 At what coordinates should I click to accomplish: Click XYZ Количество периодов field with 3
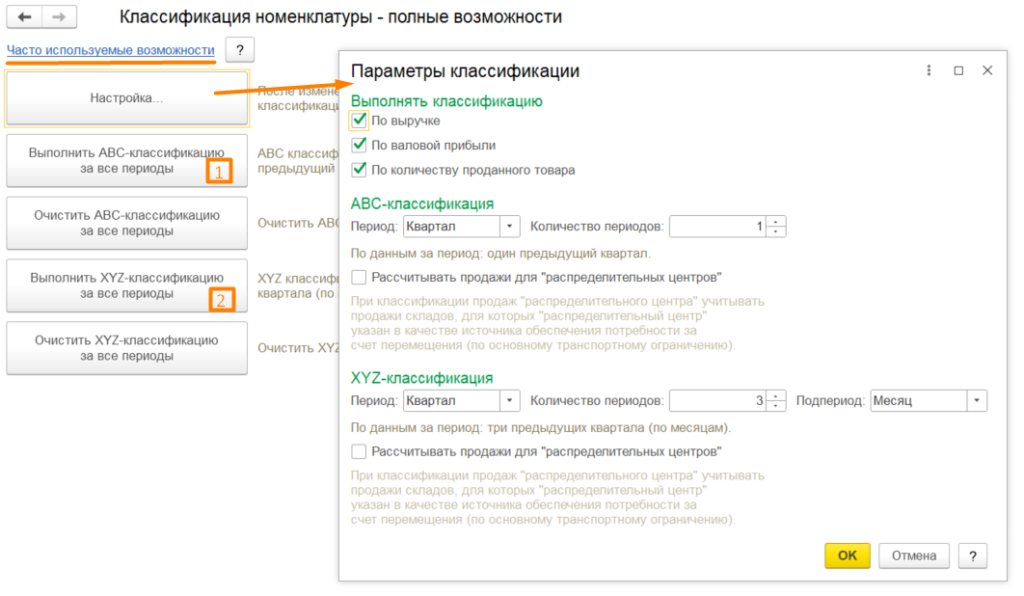(718, 401)
